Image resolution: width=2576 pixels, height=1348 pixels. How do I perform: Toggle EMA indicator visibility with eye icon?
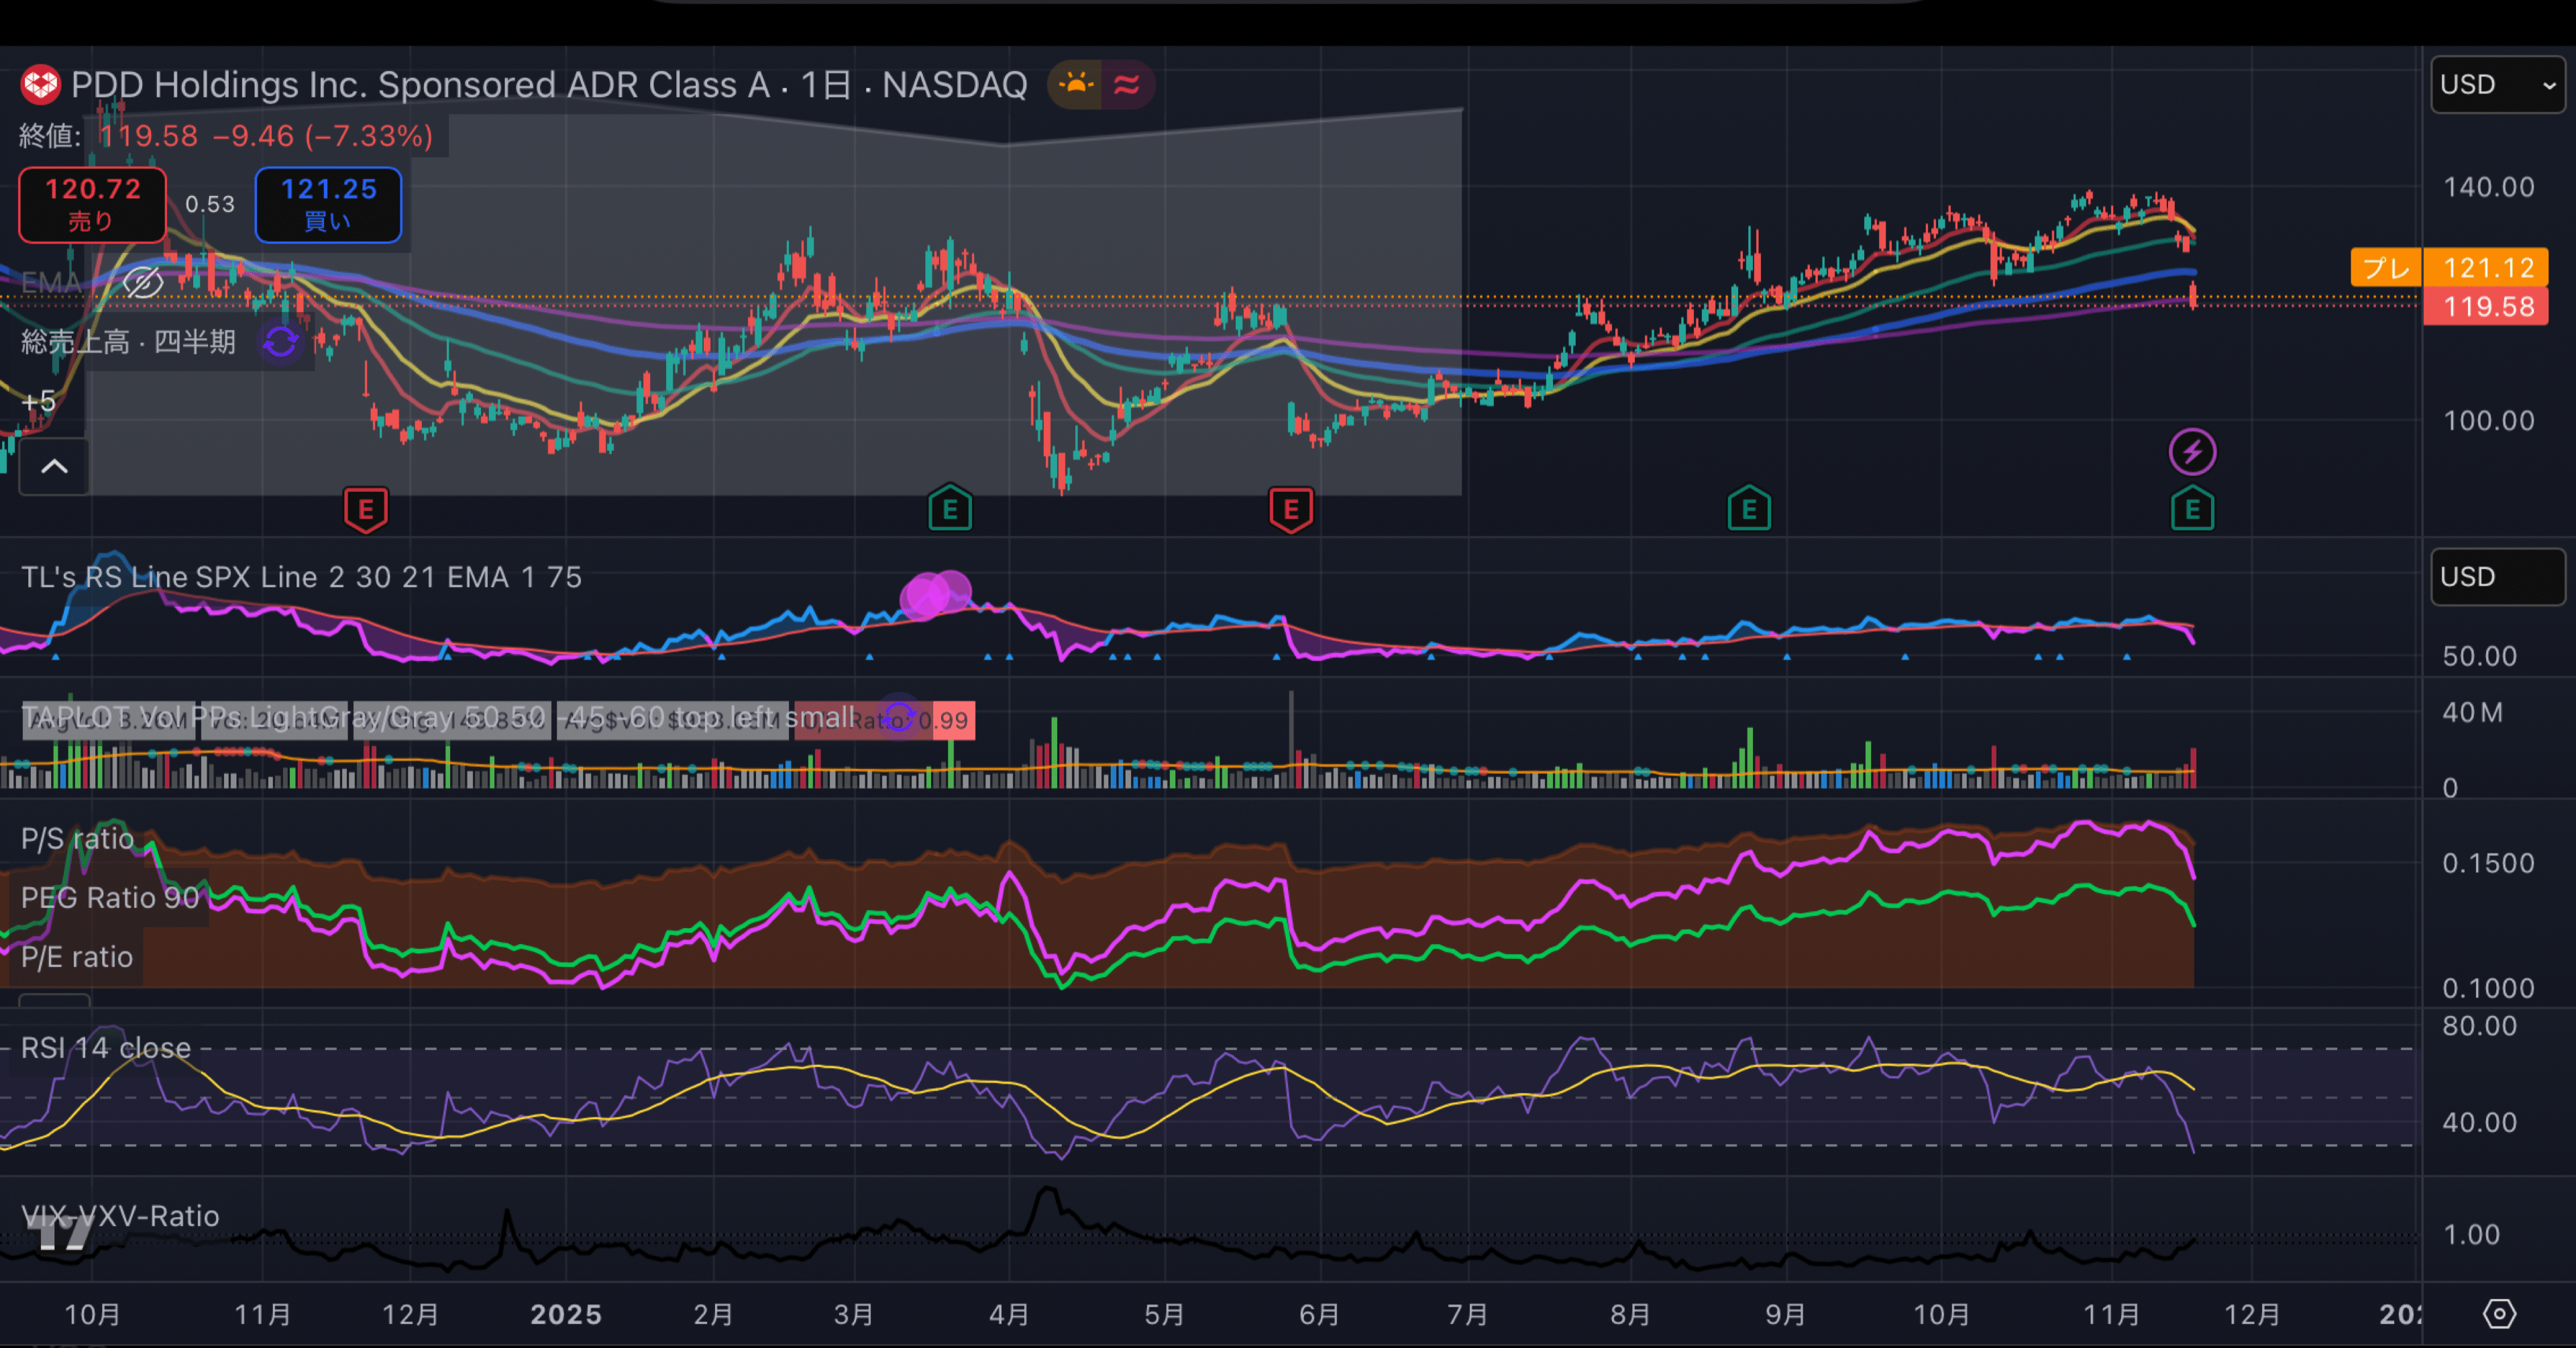pyautogui.click(x=143, y=283)
